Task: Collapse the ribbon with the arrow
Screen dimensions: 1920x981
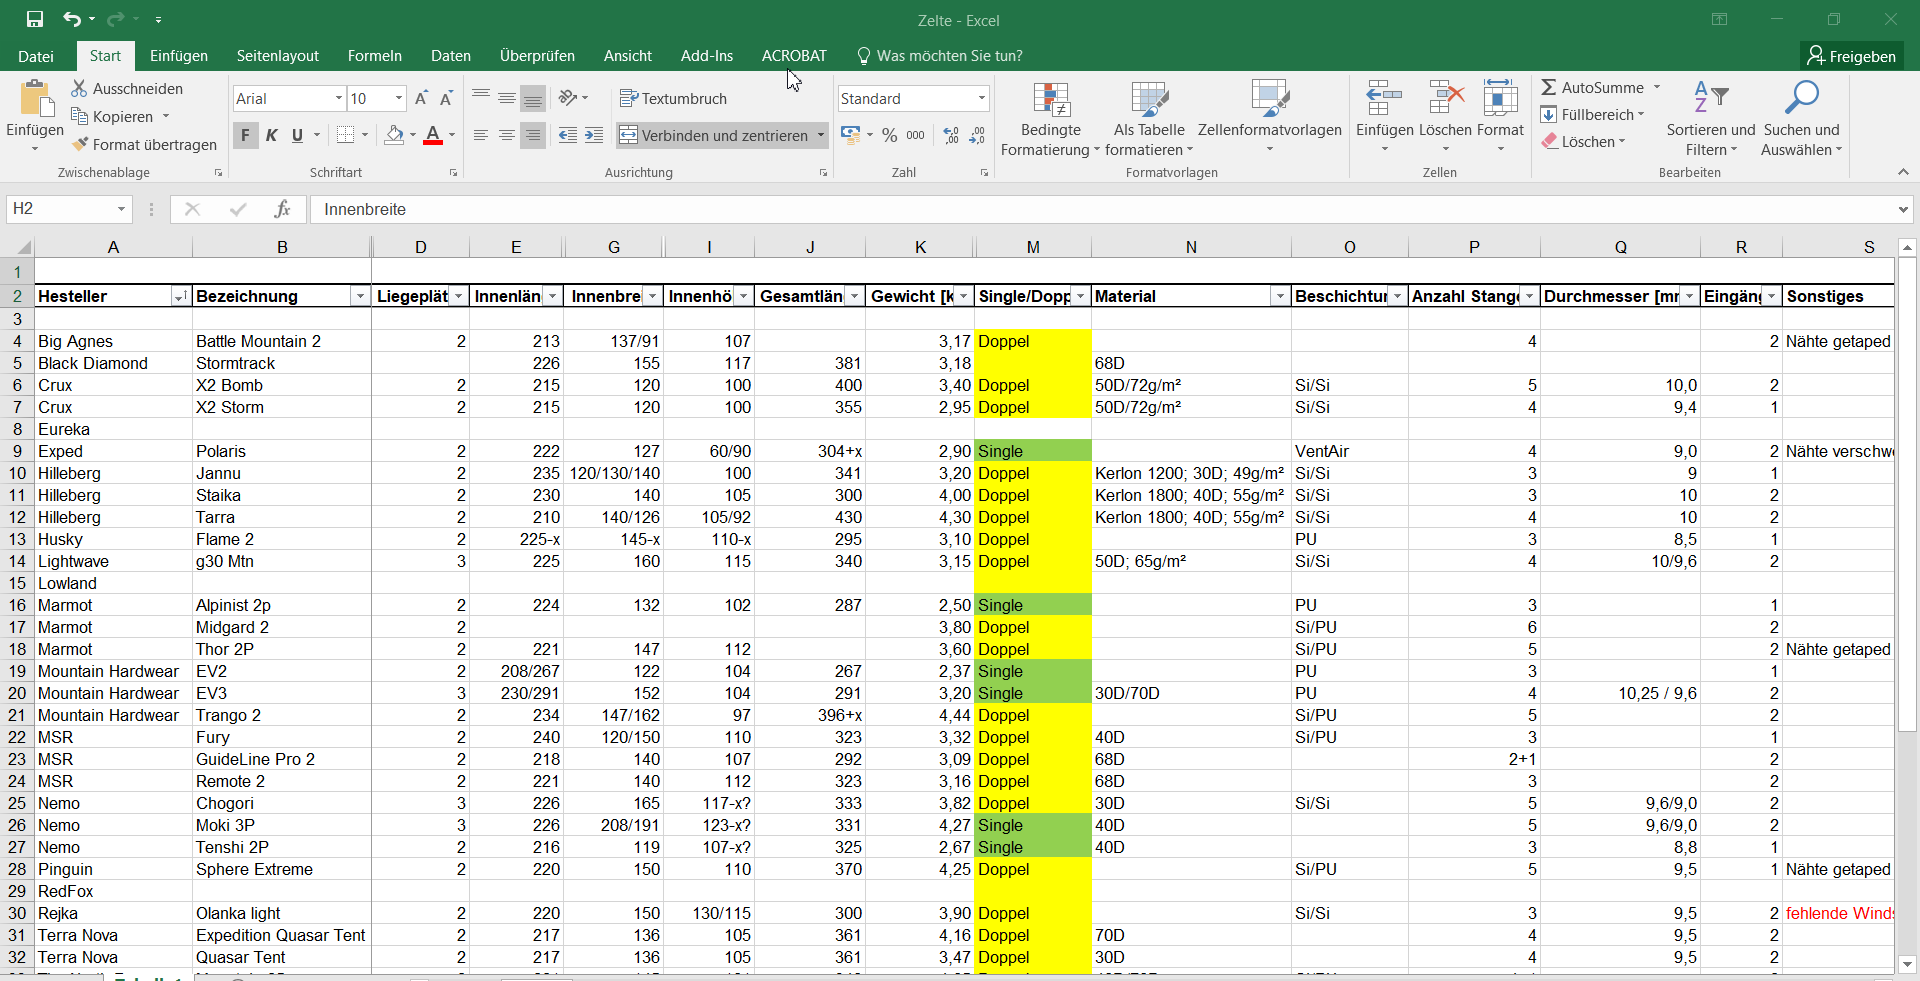Action: point(1903,172)
